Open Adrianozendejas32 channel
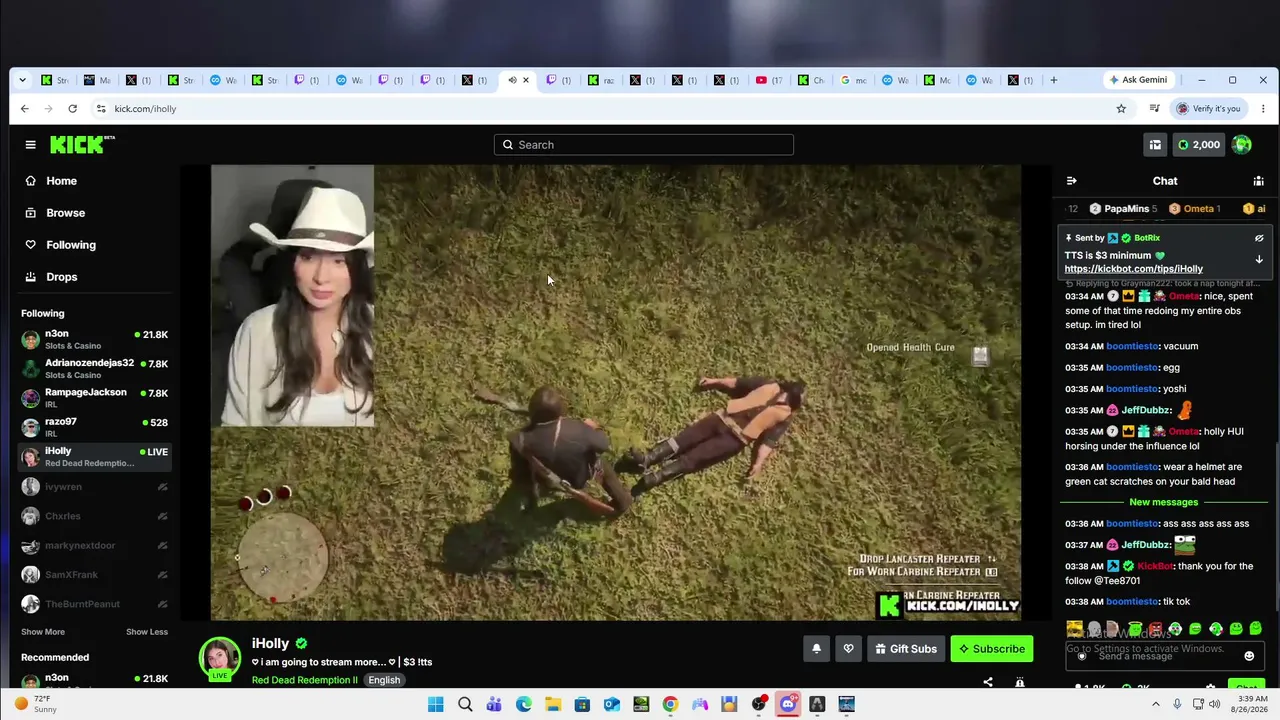Image resolution: width=1280 pixels, height=720 pixels. pos(95,369)
